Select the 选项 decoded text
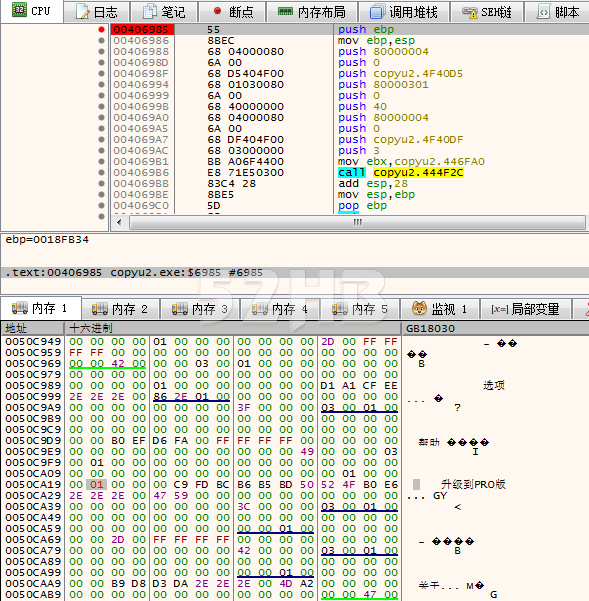The height and width of the screenshot is (601, 589). click(494, 385)
